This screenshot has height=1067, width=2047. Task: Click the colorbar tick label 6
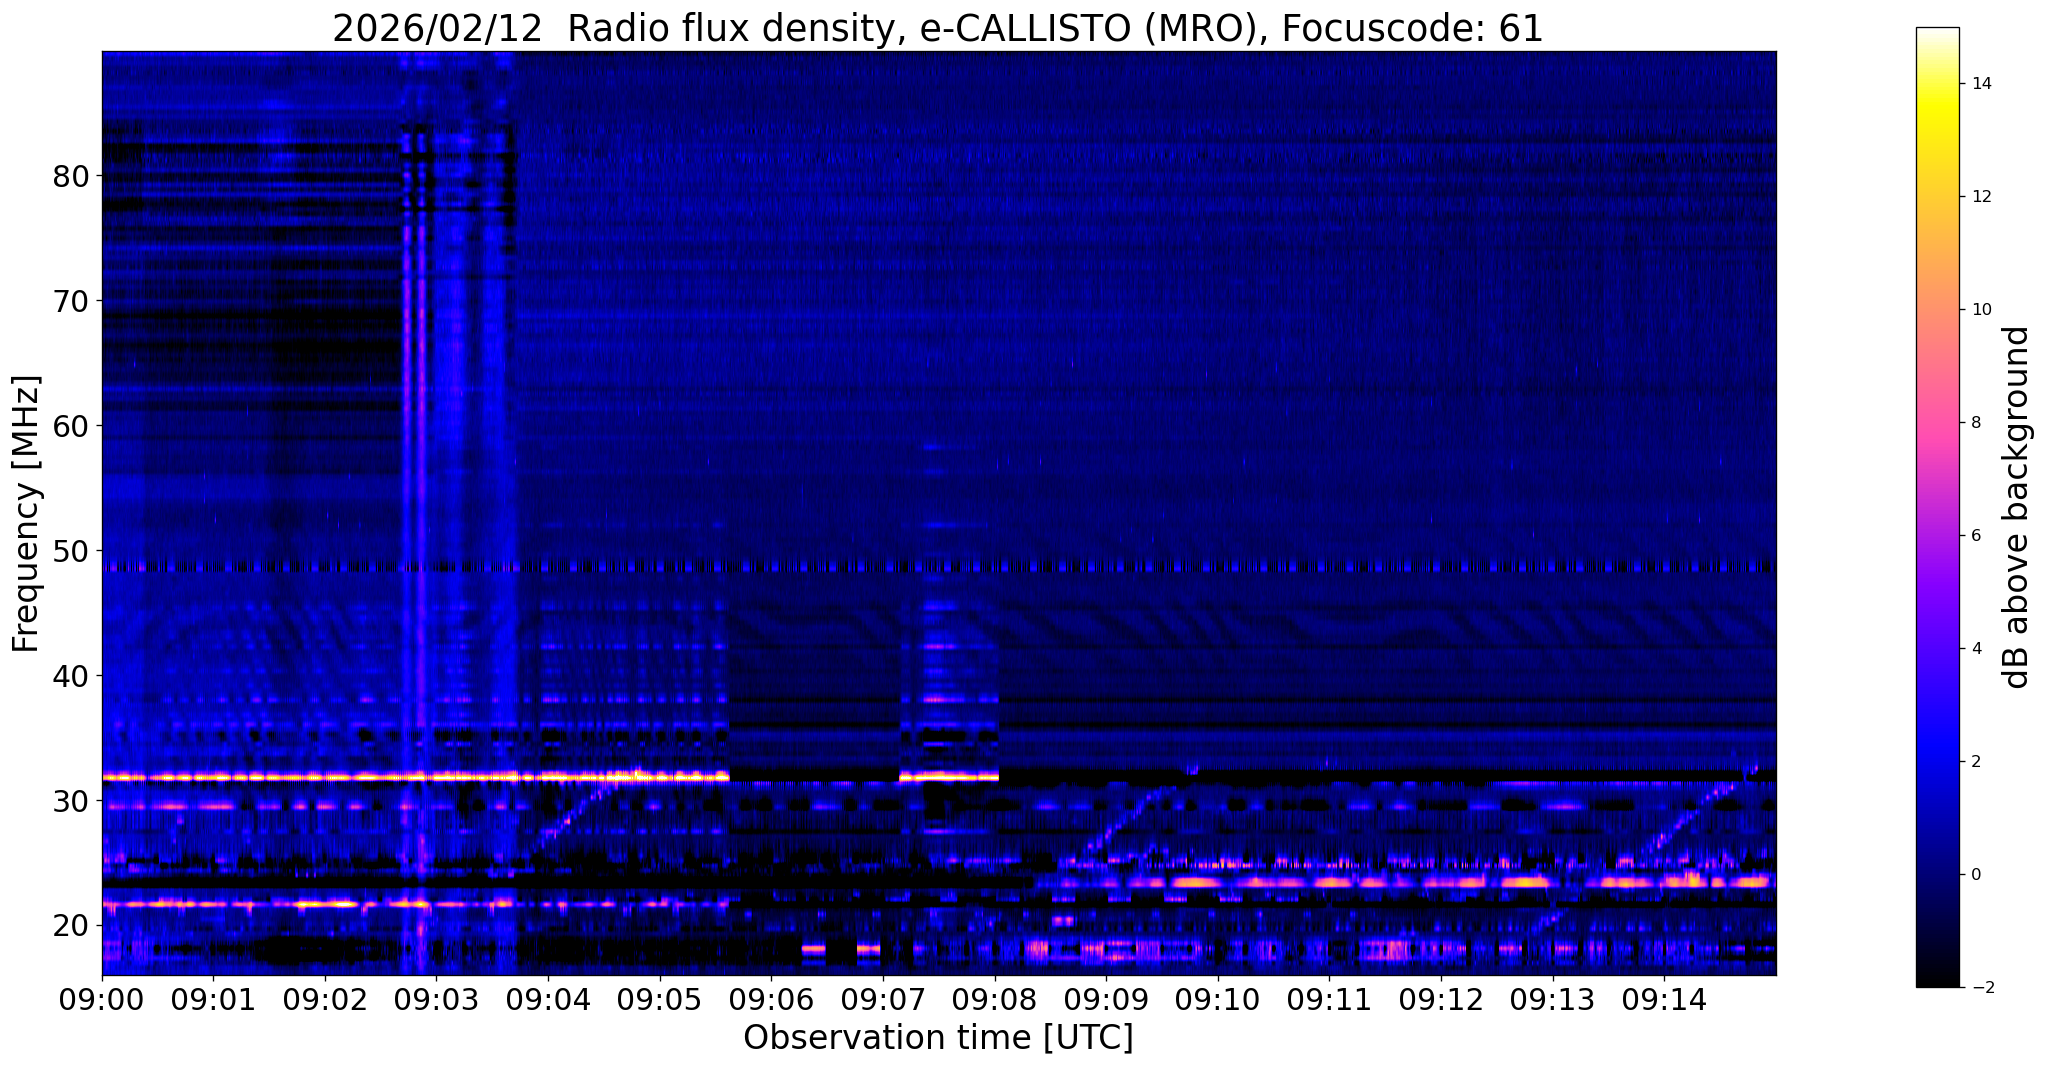pos(1975,536)
